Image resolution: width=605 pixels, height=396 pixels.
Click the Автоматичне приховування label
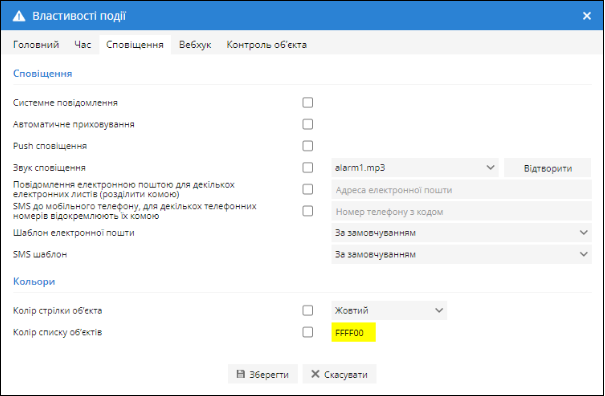tap(73, 124)
